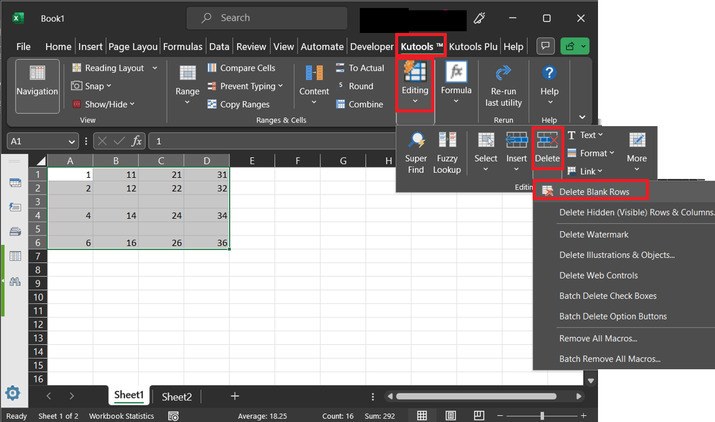Image resolution: width=715 pixels, height=422 pixels.
Task: Click the zoom slider handle
Action: 542,416
